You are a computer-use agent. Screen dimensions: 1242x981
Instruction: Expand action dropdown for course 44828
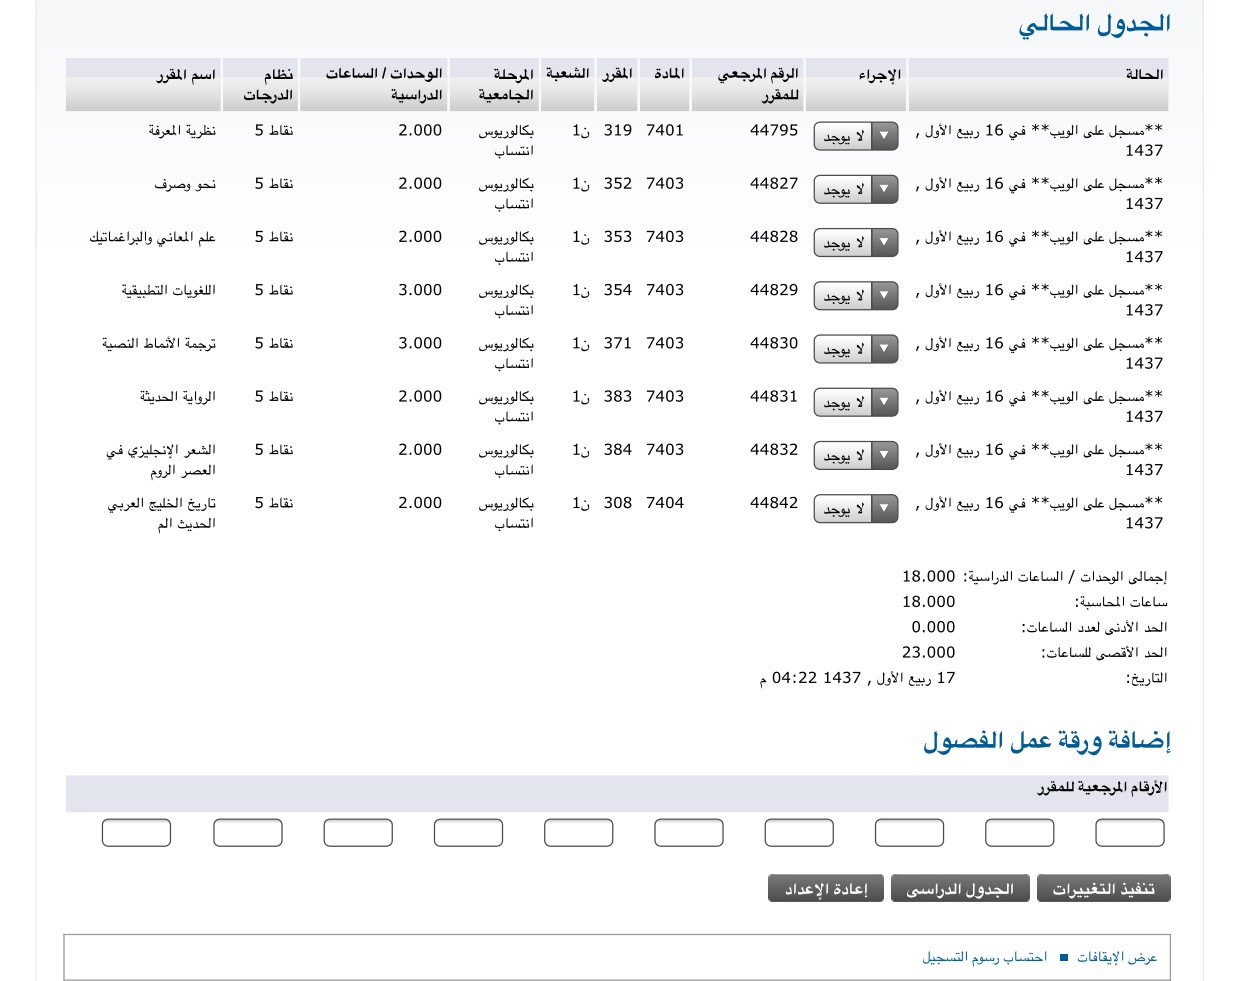(856, 243)
